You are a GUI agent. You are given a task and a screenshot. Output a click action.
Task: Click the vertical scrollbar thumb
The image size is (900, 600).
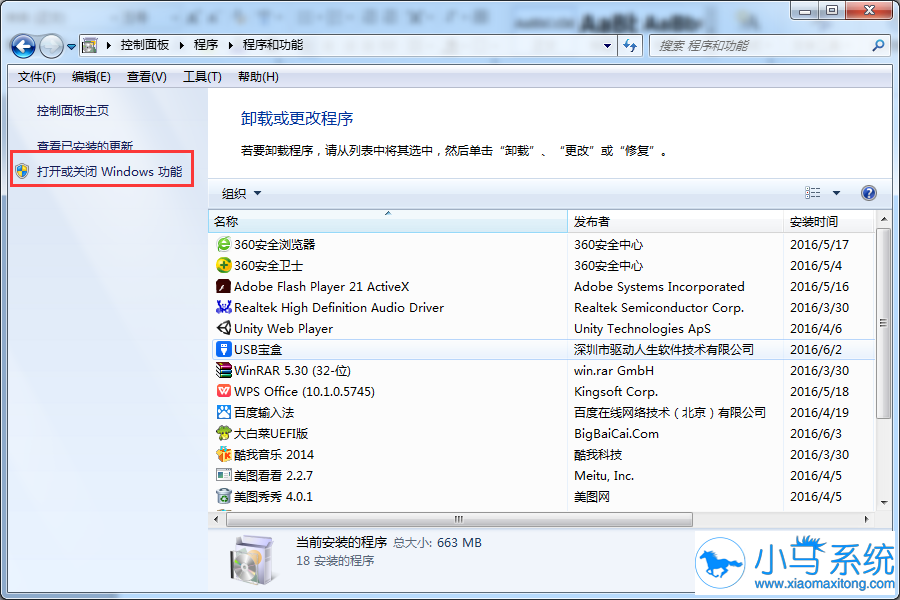click(x=884, y=323)
